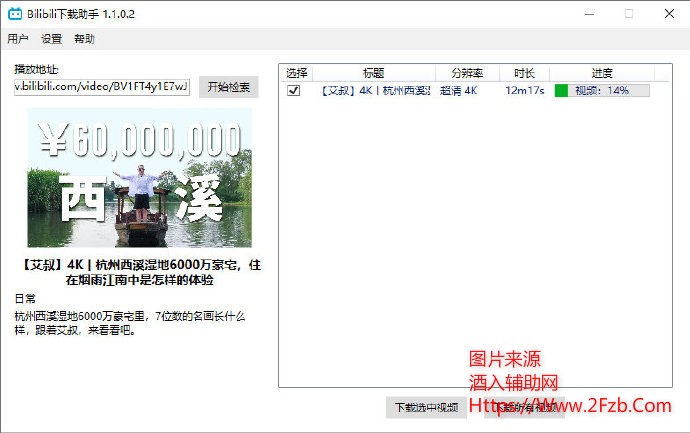Select the title cell 【艾叔】4K | 杭州西溪
This screenshot has height=433, width=690.
pyautogui.click(x=374, y=90)
